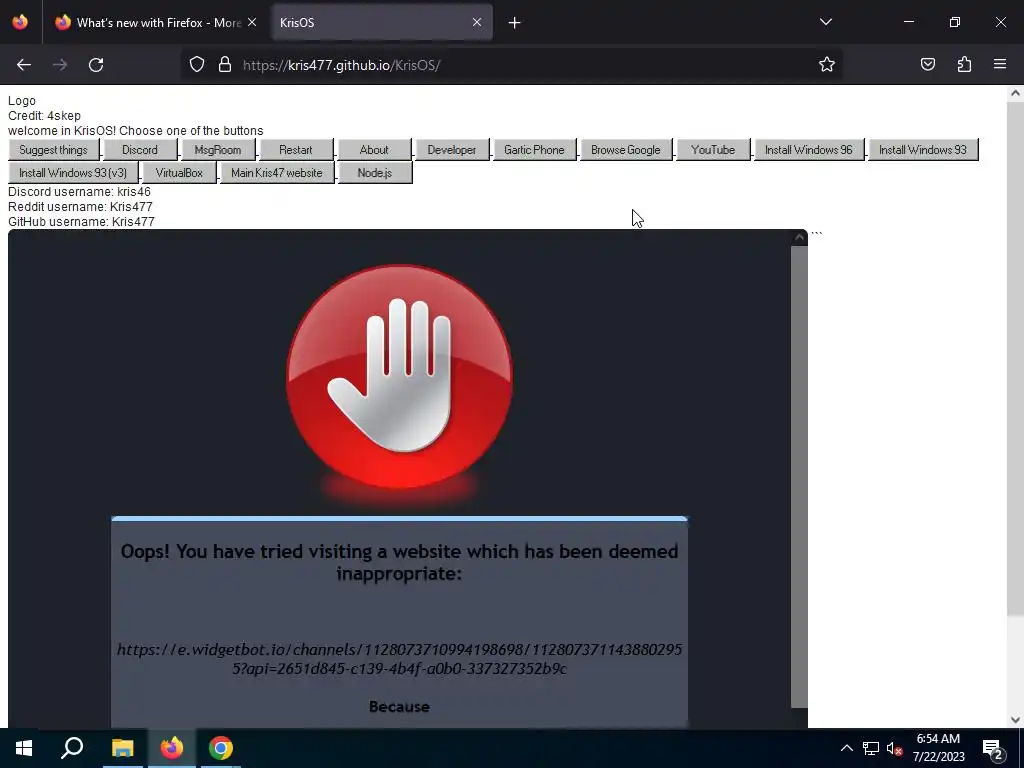Open the tracking protection shield icon
The image size is (1024, 768).
pos(197,65)
